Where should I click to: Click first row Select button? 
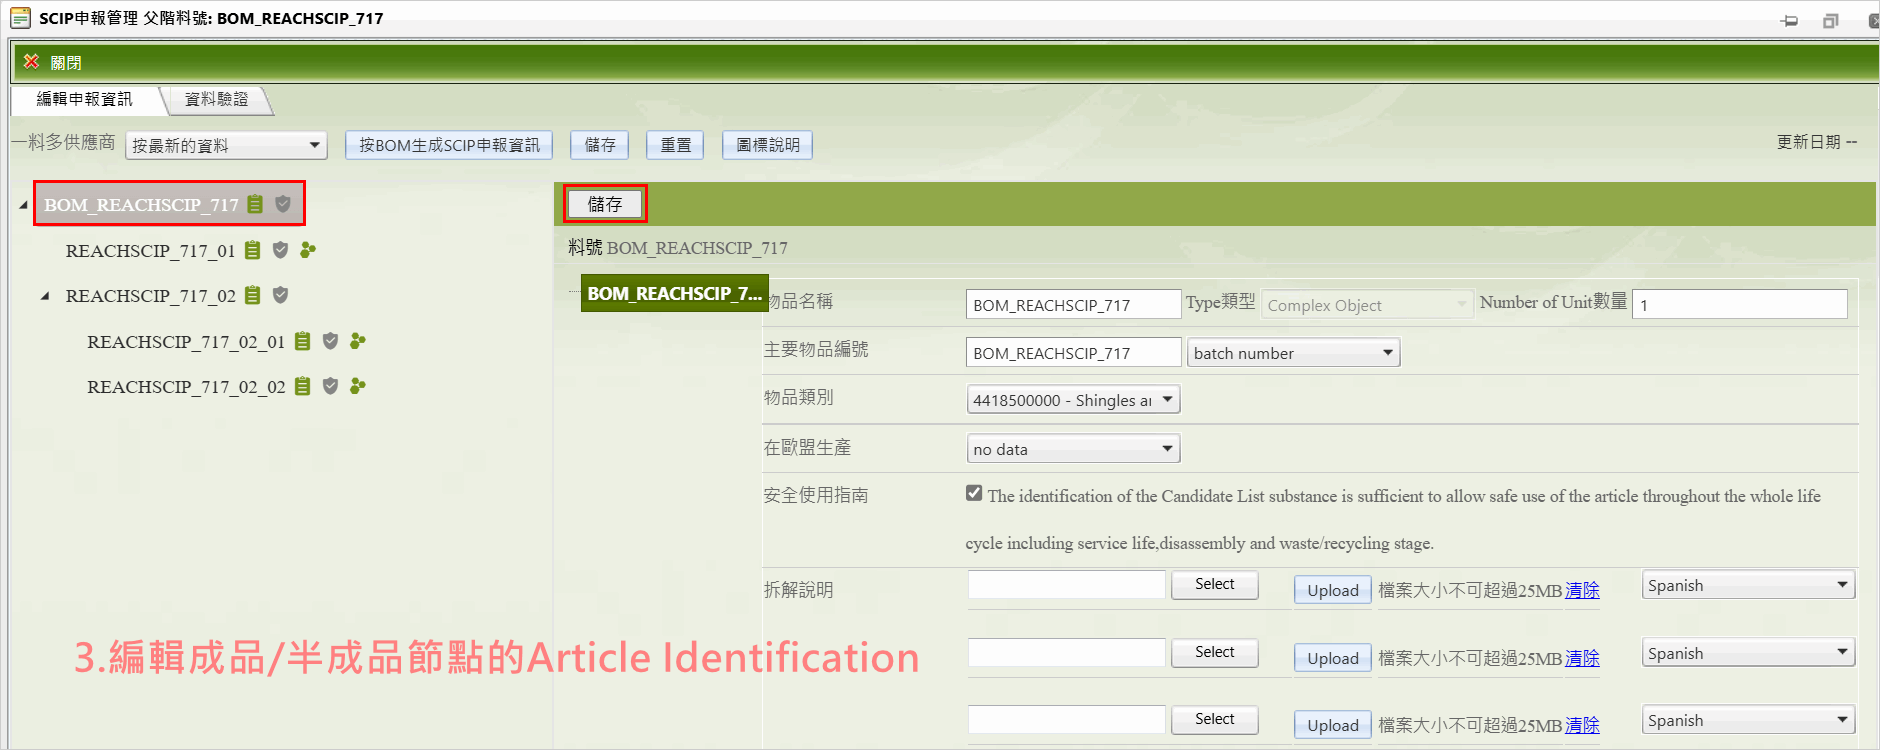1215,584
